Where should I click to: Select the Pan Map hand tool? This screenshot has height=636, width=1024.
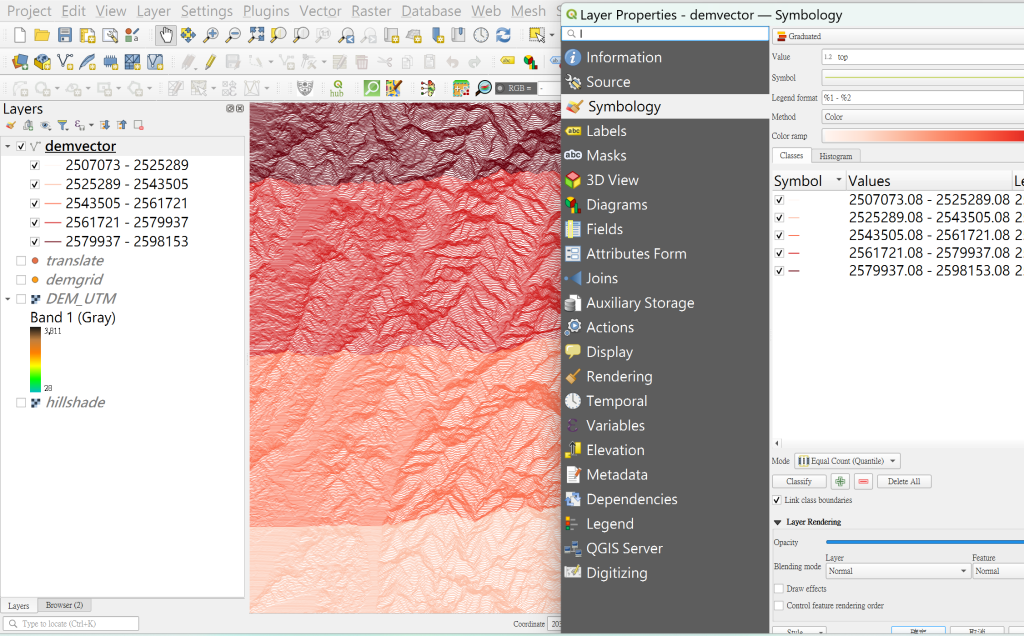click(x=166, y=35)
